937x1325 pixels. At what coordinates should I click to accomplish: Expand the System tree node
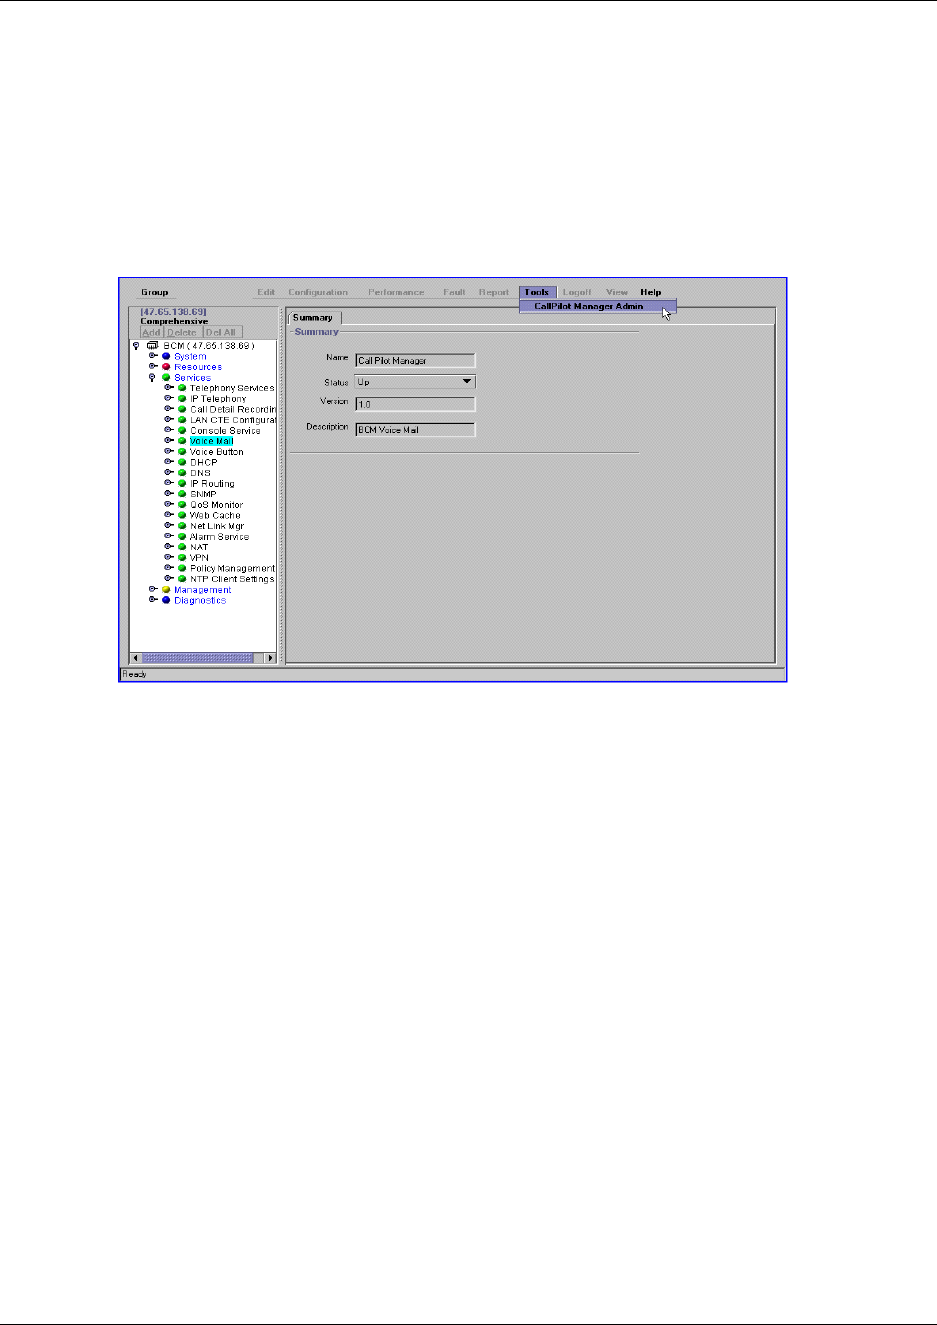[x=153, y=356]
